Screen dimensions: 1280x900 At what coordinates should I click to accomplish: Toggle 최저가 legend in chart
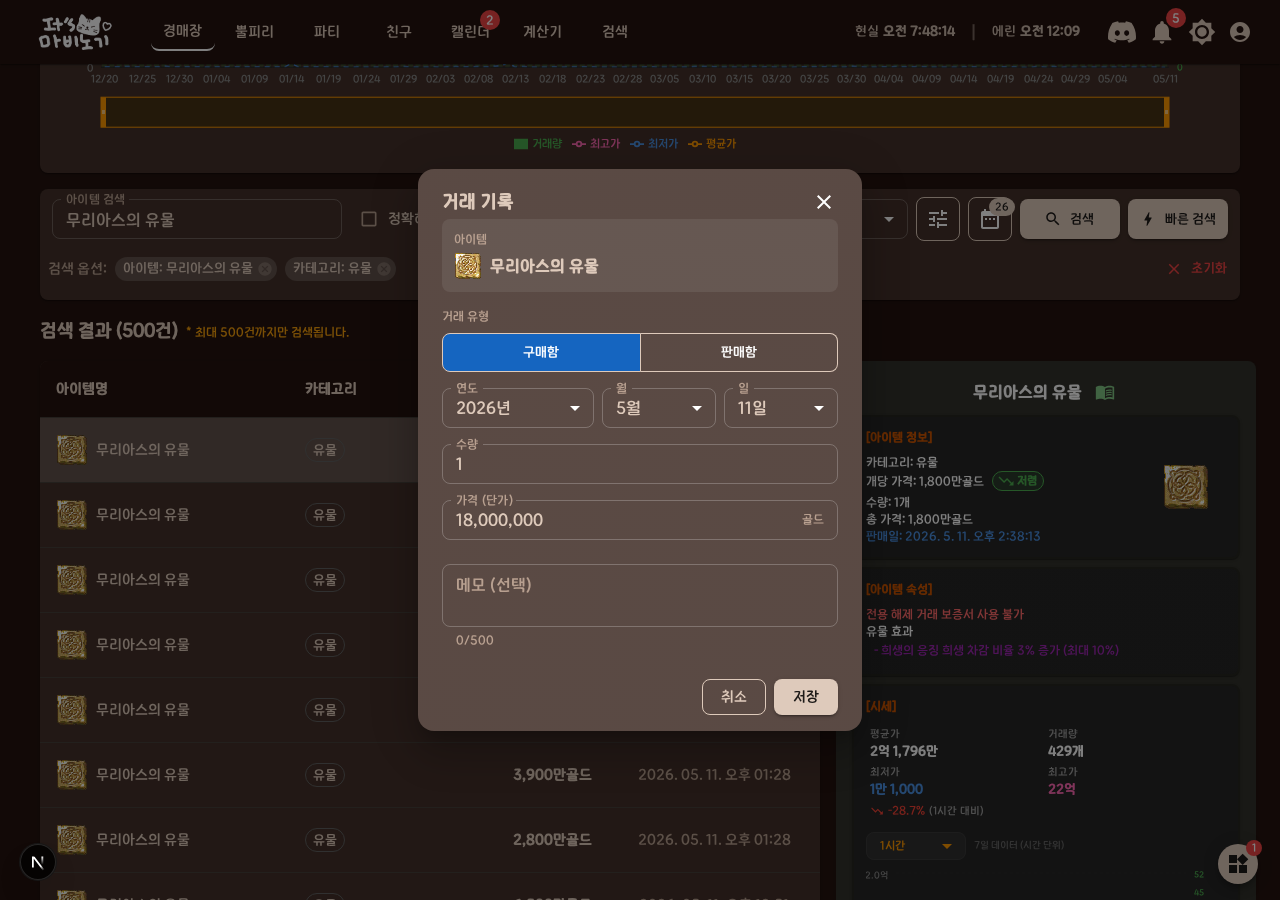[654, 144]
